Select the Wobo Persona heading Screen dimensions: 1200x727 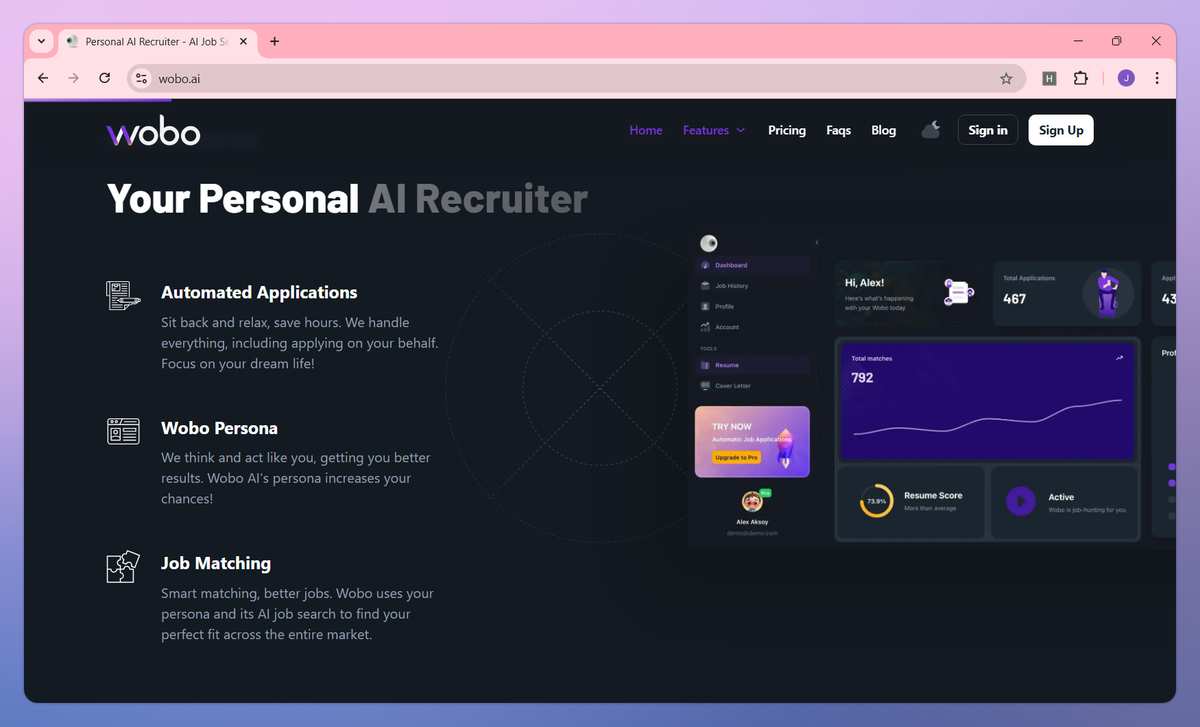pos(219,428)
